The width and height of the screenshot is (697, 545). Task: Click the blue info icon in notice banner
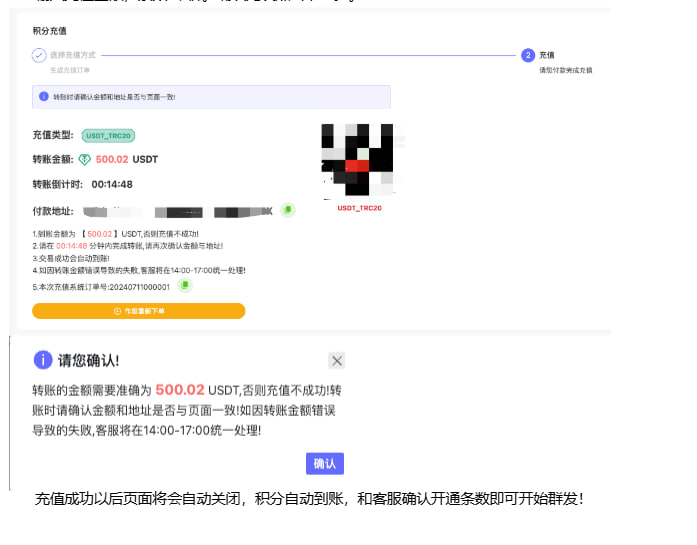pyautogui.click(x=44, y=96)
